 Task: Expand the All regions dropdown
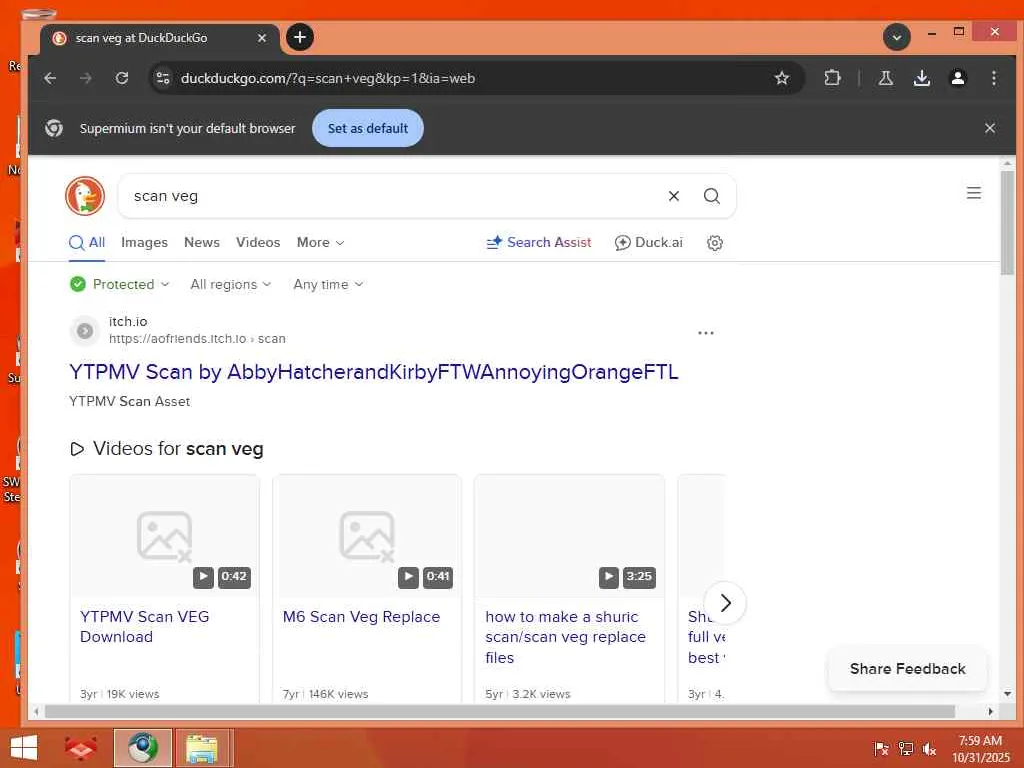click(x=231, y=284)
